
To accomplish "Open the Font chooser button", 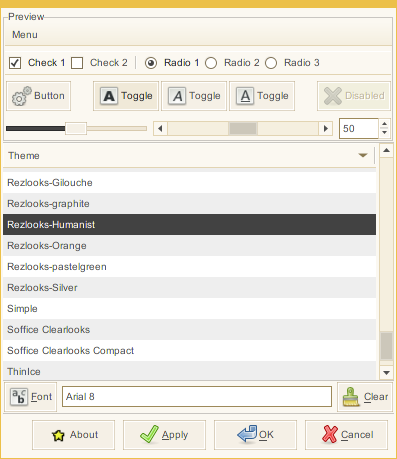I will 31,397.
